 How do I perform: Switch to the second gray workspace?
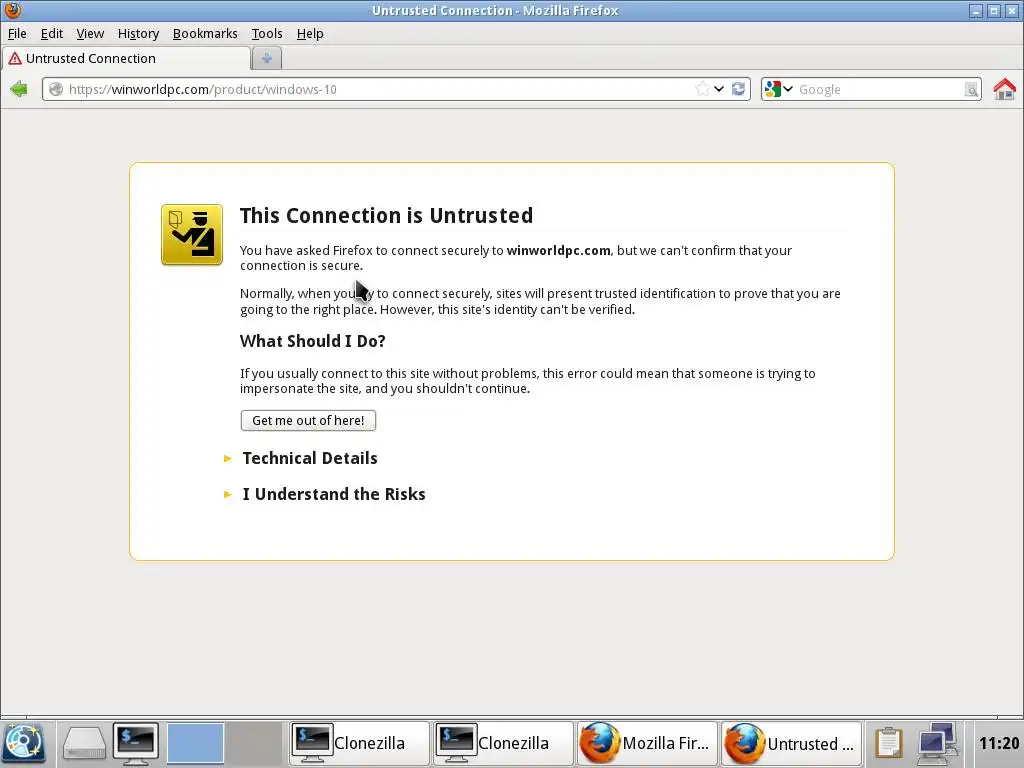tap(253, 743)
